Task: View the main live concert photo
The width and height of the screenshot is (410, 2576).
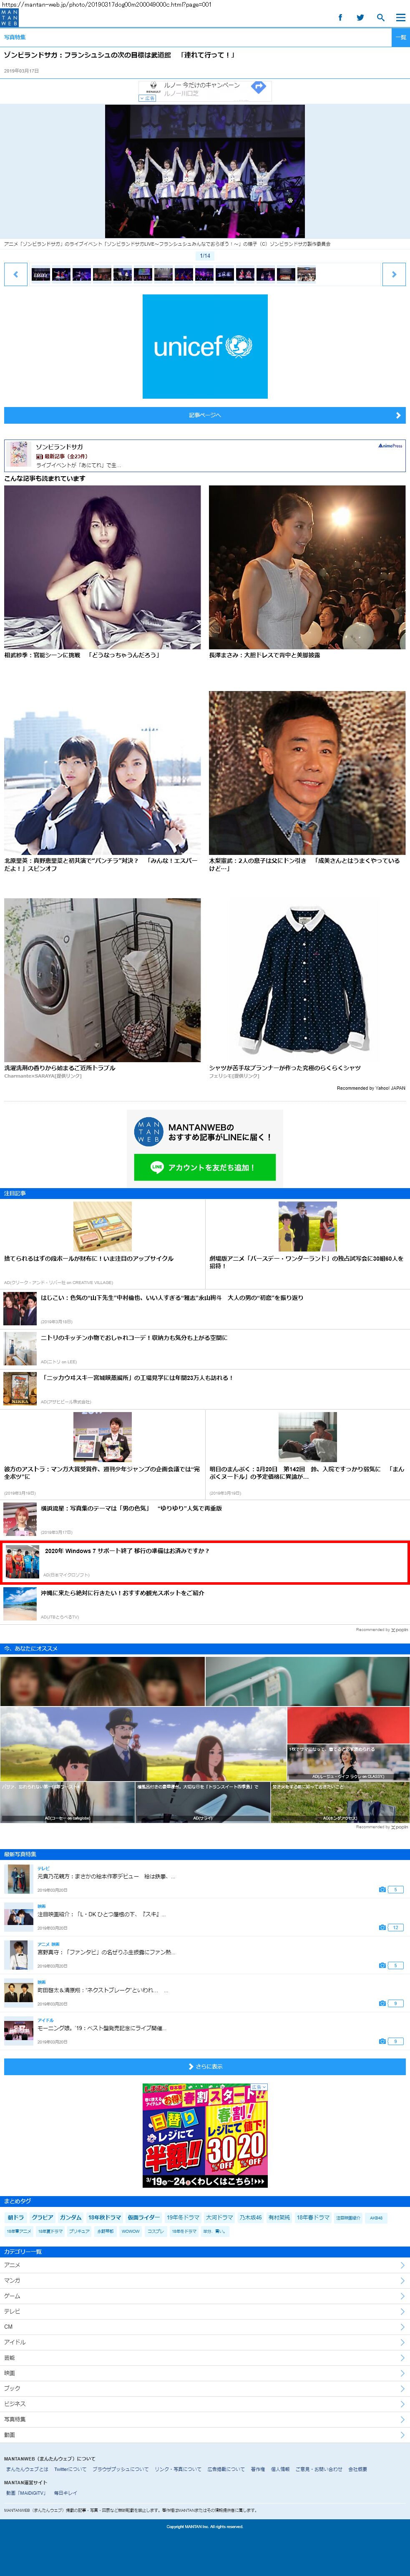Action: 205,171
